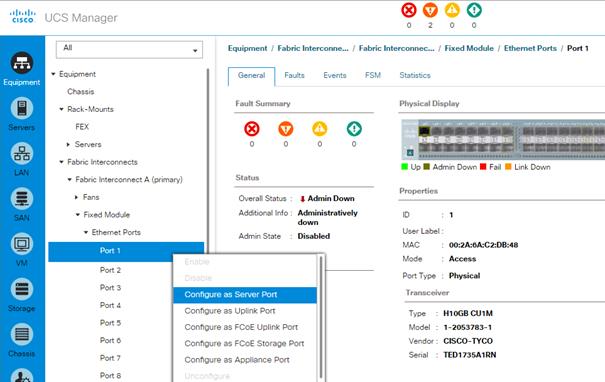Viewport: 605px width, 382px height.
Task: Expand the Fans tree node
Action: pyautogui.click(x=76, y=197)
